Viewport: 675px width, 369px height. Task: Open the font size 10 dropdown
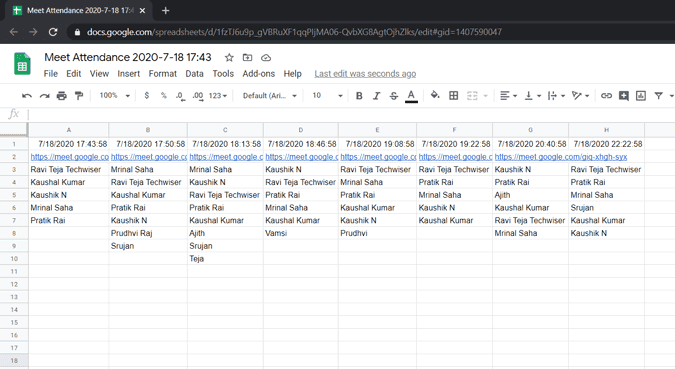coord(327,96)
